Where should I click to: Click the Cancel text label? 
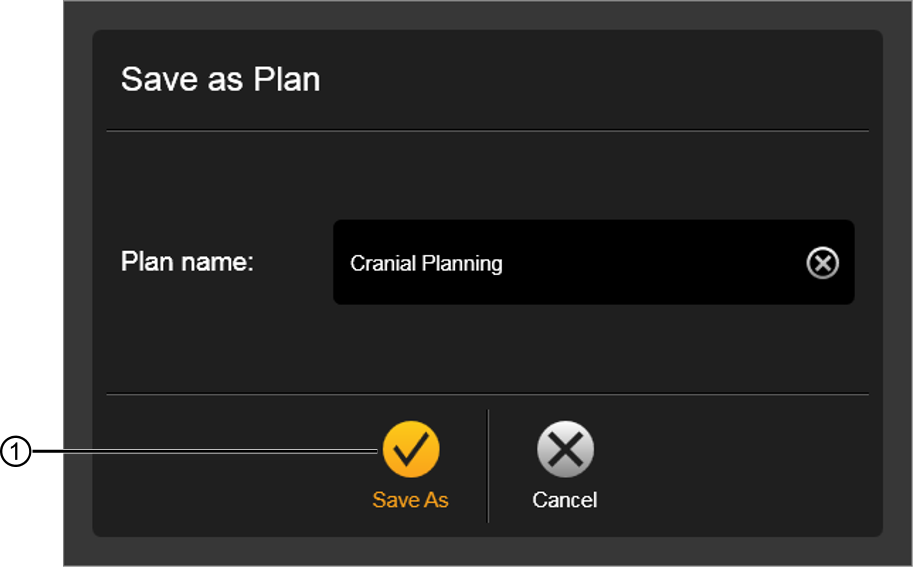tap(565, 500)
